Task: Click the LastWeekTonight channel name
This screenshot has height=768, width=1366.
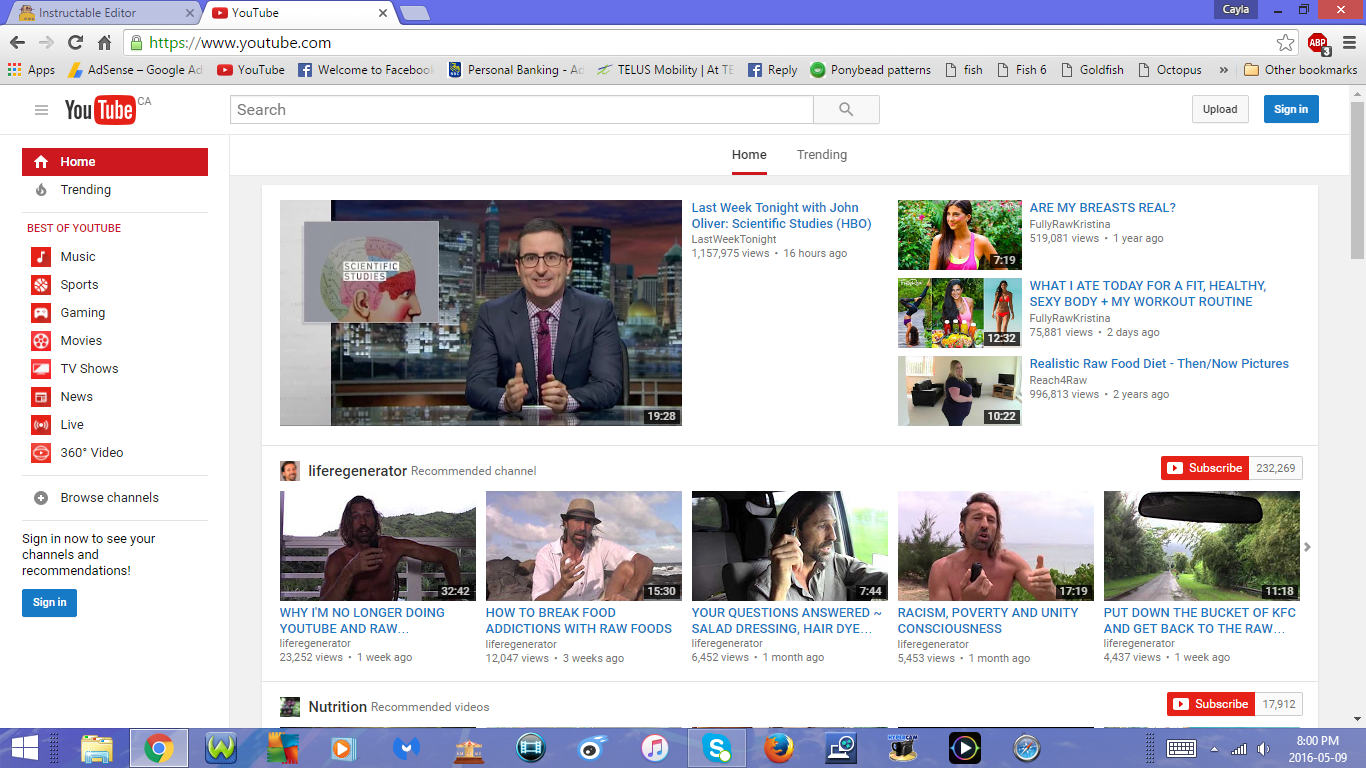Action: point(734,240)
